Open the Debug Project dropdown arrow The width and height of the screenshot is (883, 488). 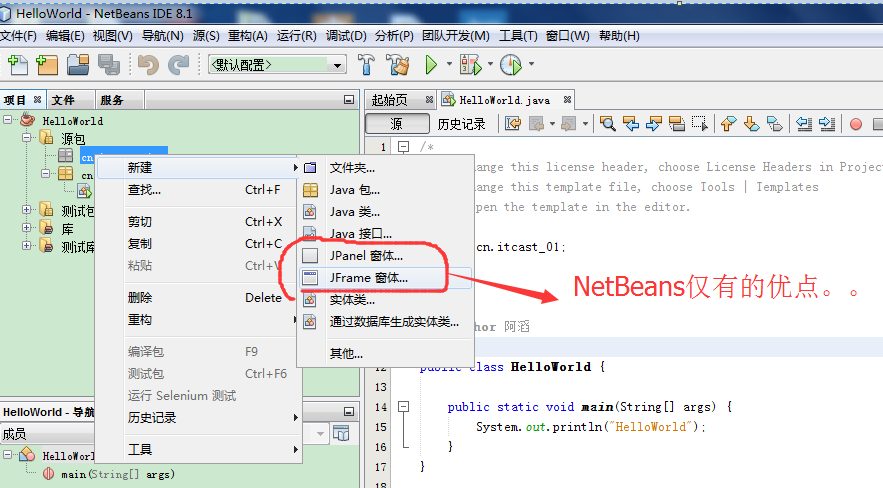[x=490, y=64]
